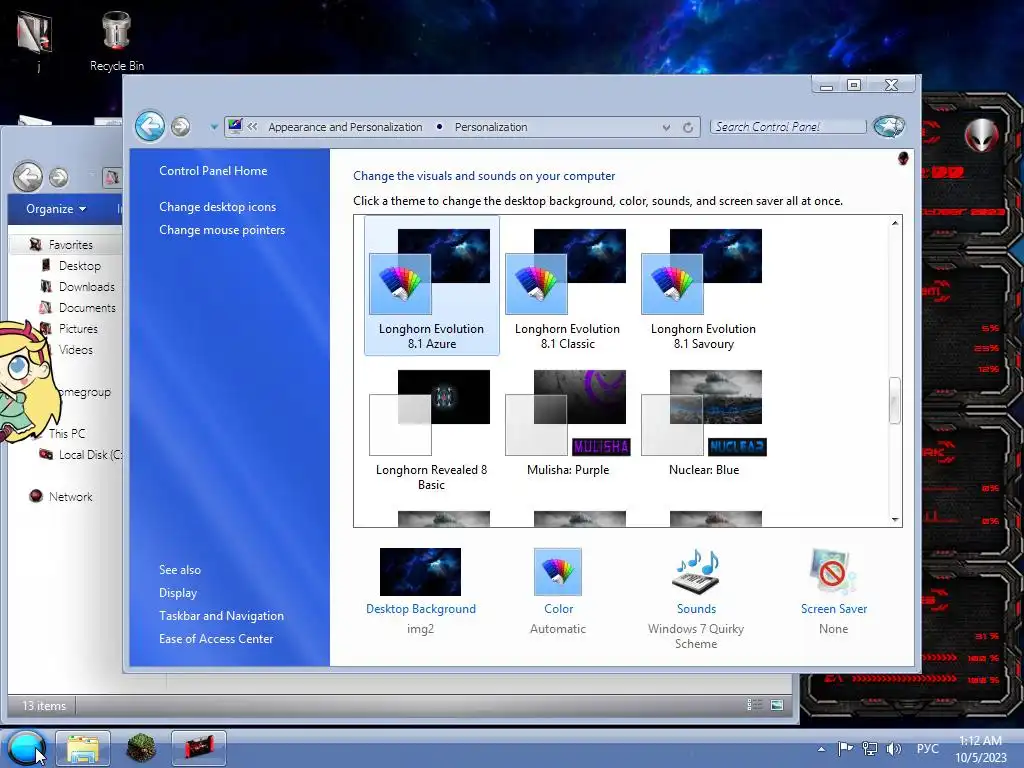Show hidden tray icons arrow
The height and width of the screenshot is (768, 1024).
pyautogui.click(x=822, y=749)
